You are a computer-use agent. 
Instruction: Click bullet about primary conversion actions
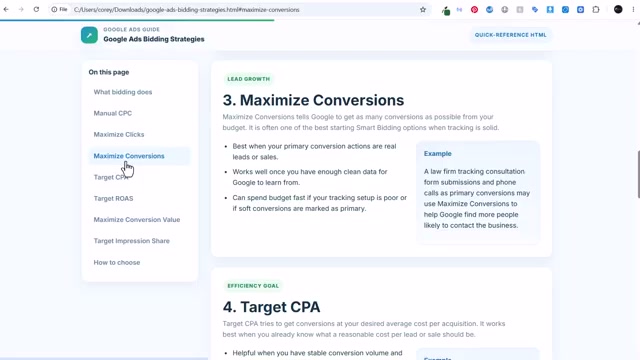314,151
